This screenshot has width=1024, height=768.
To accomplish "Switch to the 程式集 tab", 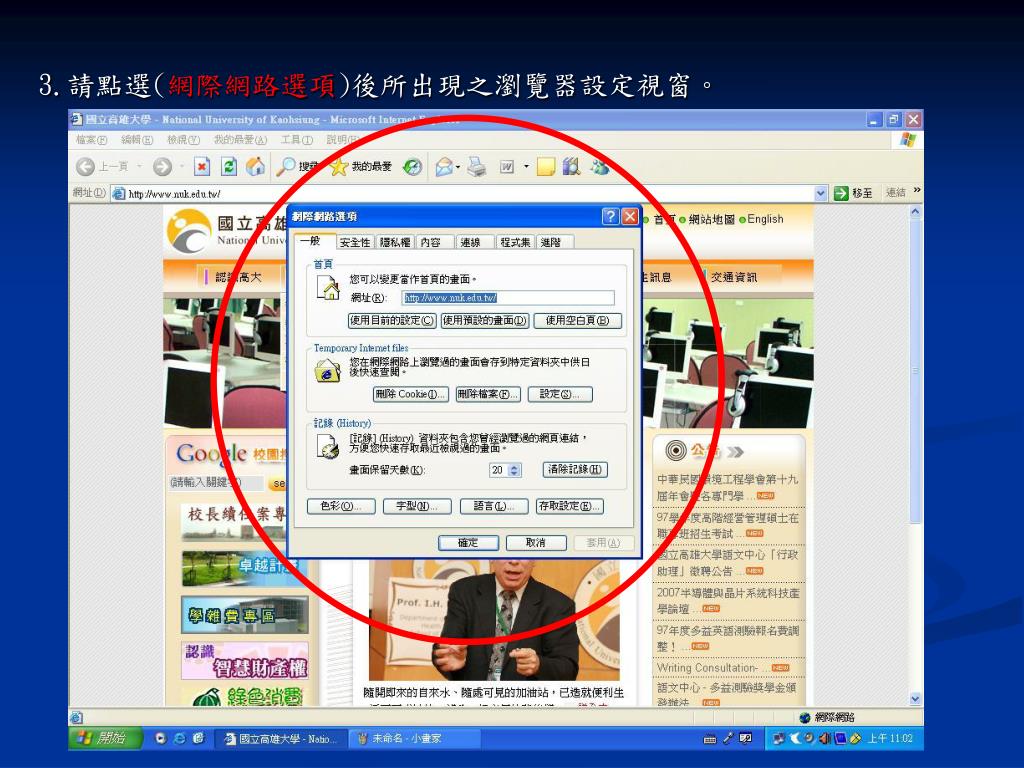I will pos(515,242).
